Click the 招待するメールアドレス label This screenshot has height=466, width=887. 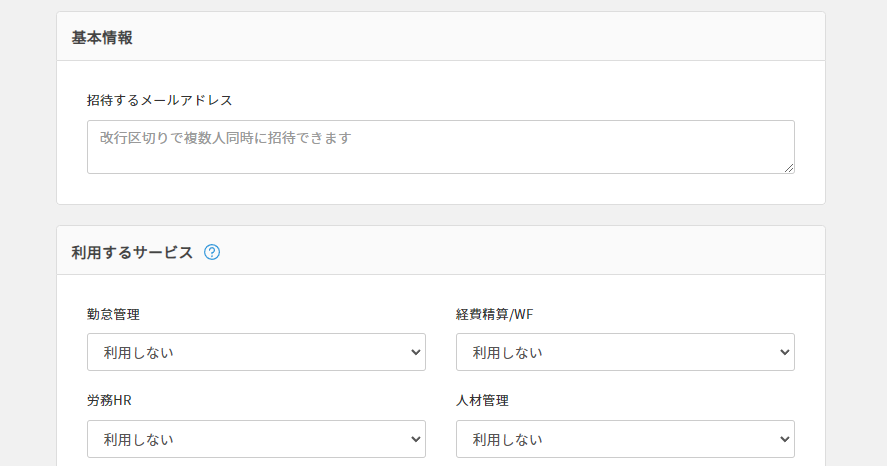(x=160, y=100)
